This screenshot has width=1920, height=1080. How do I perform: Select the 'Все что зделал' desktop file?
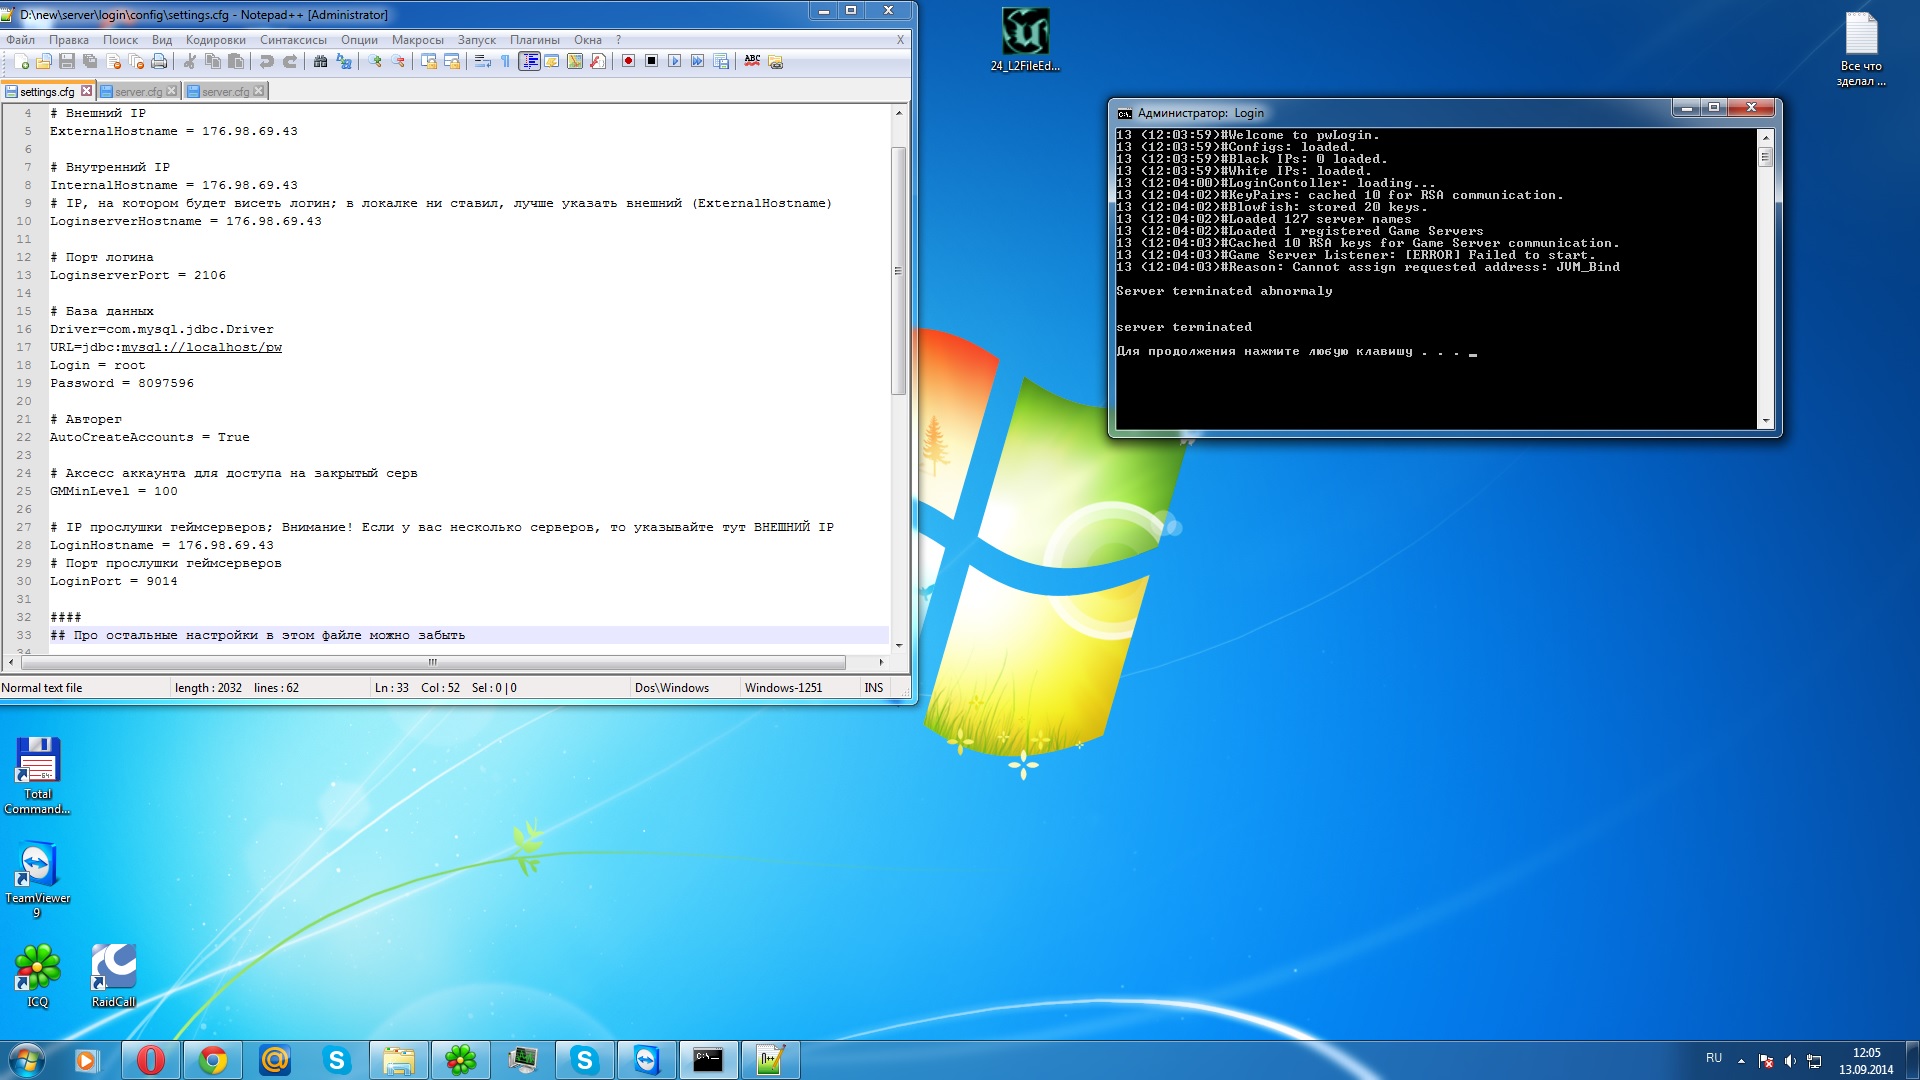1861,48
